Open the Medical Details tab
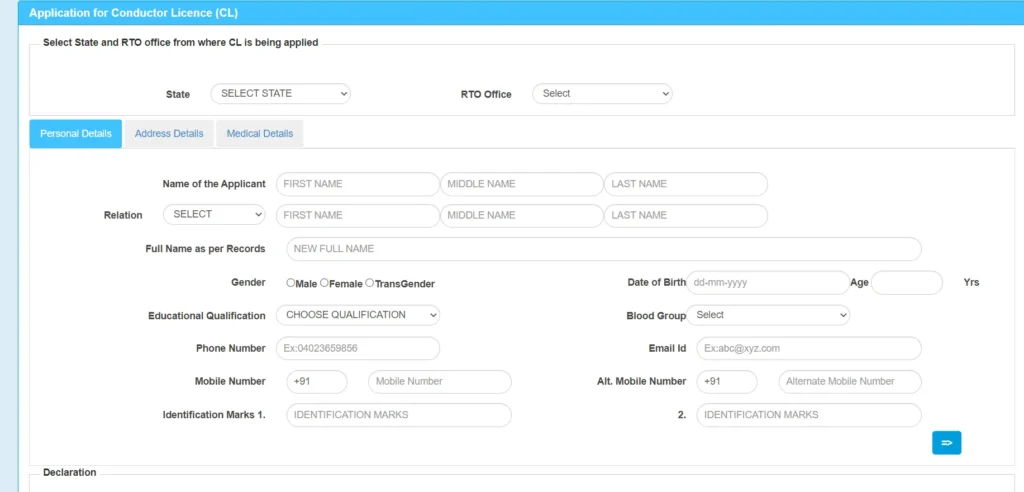Screen dimensions: 1024x492 point(260,134)
